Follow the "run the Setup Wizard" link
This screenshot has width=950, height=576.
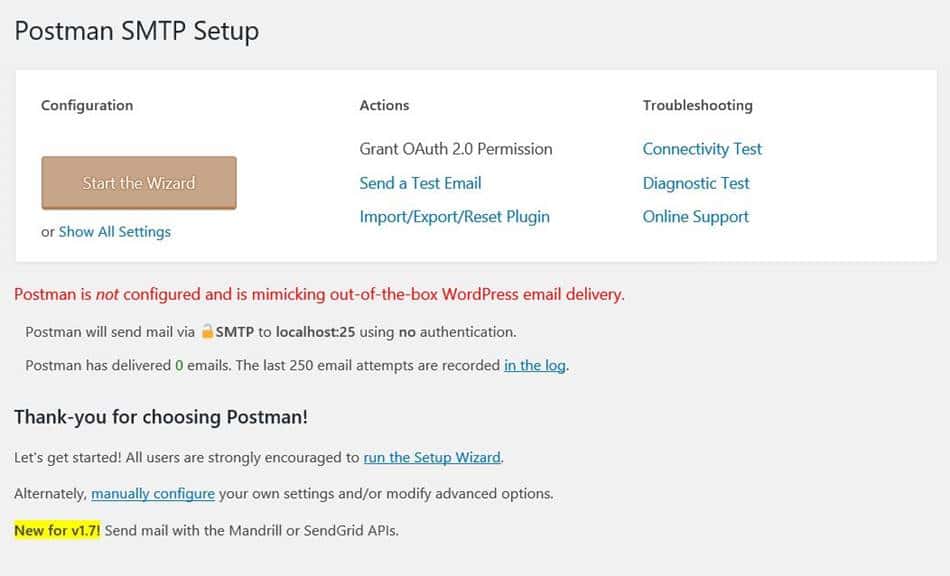[x=432, y=458]
